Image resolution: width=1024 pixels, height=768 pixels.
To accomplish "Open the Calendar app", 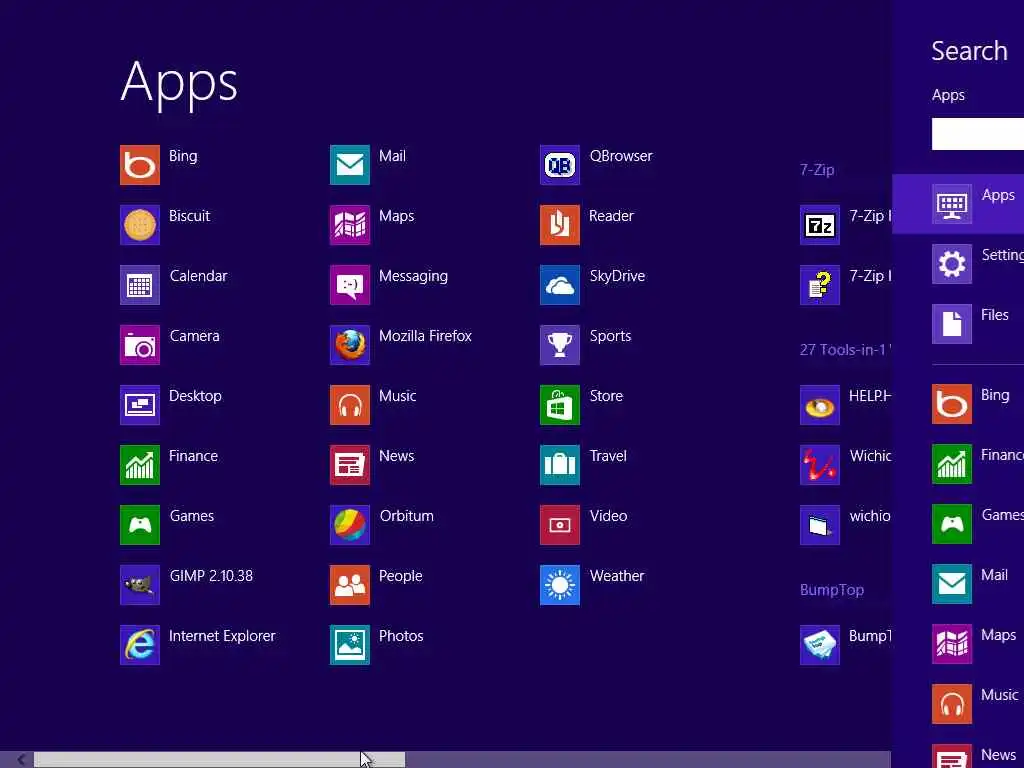I will pos(140,285).
